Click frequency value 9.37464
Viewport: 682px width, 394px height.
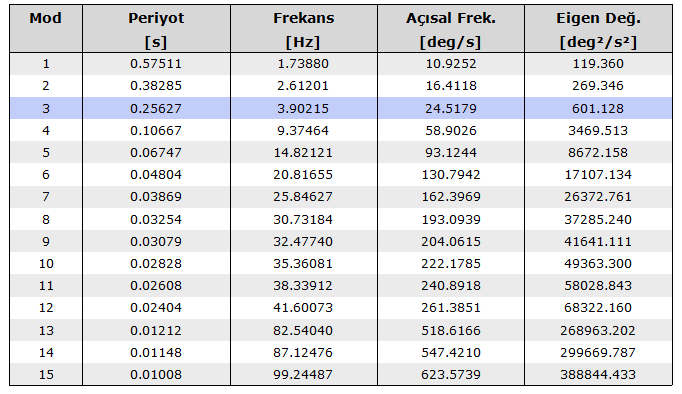(x=303, y=130)
